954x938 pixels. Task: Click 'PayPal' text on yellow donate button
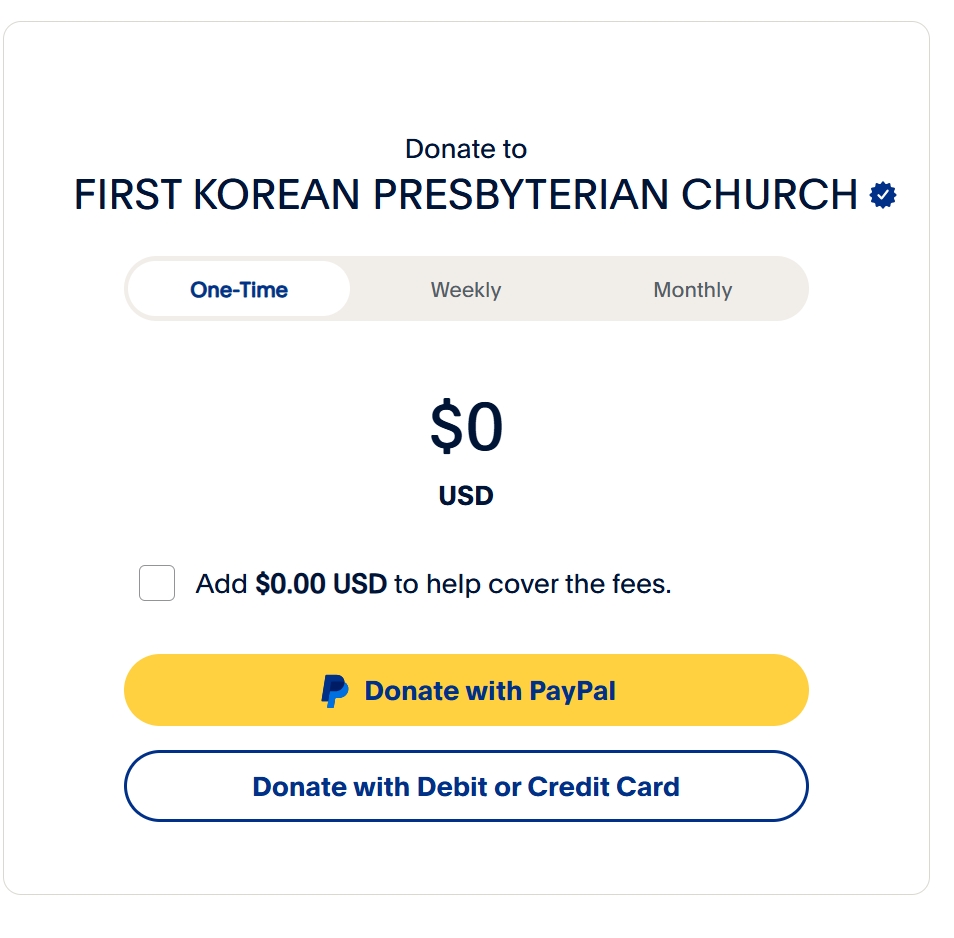(x=573, y=692)
